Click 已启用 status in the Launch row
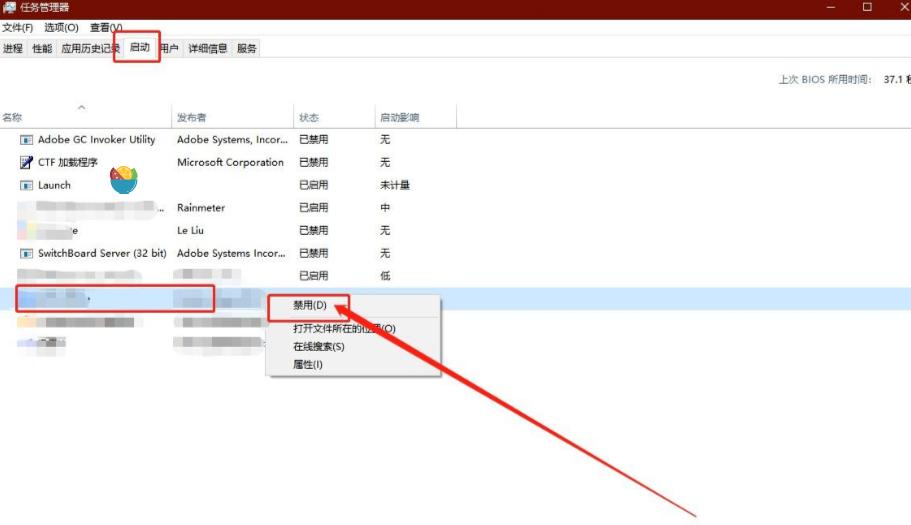 pyautogui.click(x=314, y=185)
